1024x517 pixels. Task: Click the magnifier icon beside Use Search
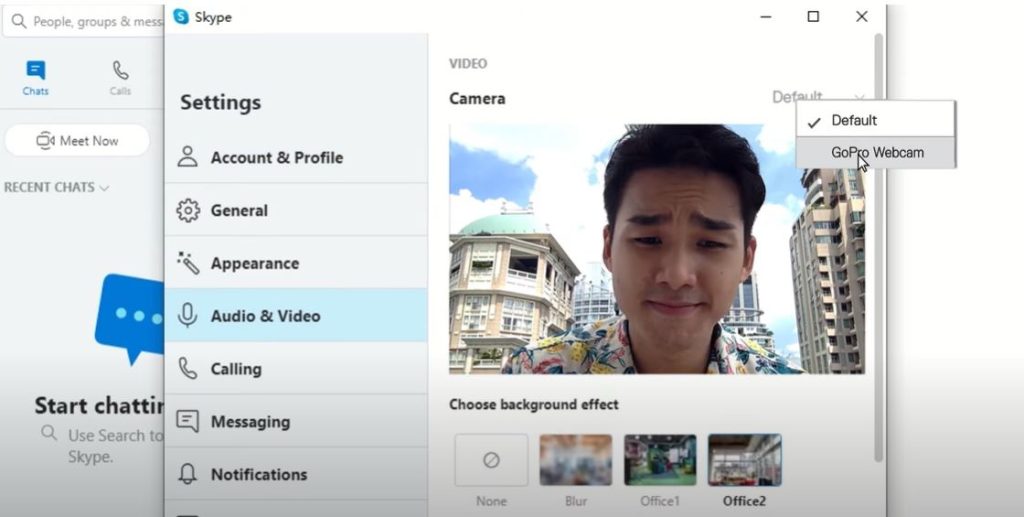(49, 432)
